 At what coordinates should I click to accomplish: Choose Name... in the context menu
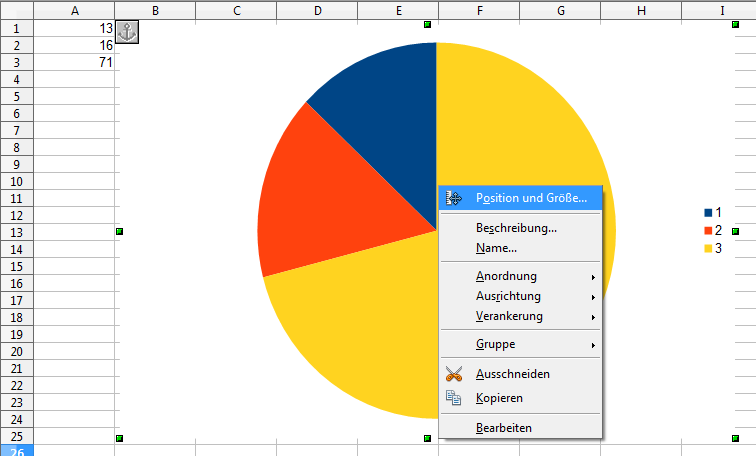click(x=496, y=248)
